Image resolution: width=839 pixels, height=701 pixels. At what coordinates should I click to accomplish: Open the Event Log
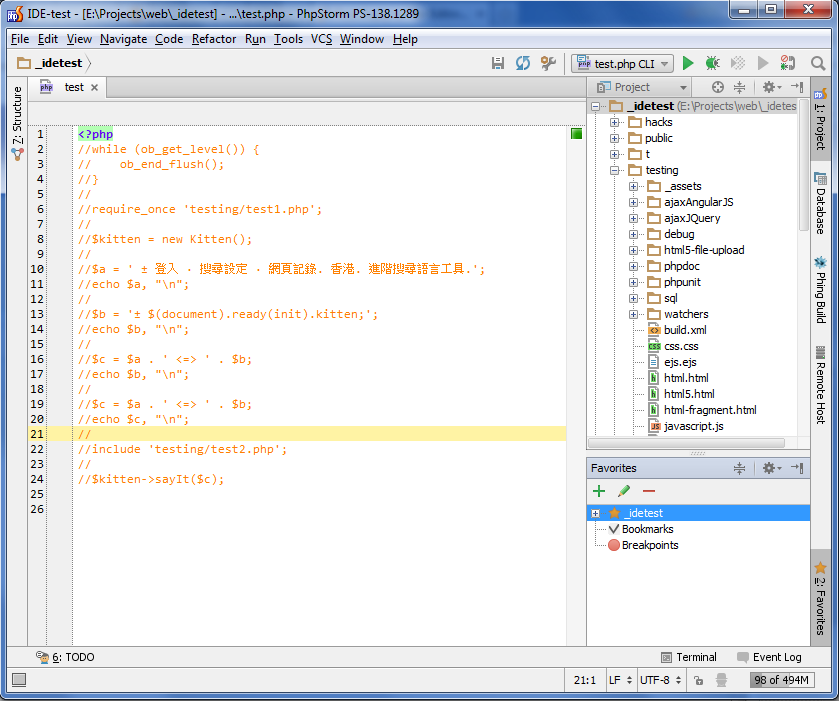pos(769,657)
